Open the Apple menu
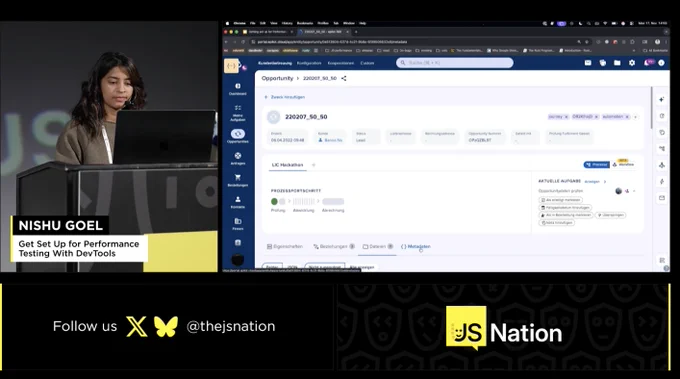This screenshot has height=379, width=680. (x=227, y=23)
